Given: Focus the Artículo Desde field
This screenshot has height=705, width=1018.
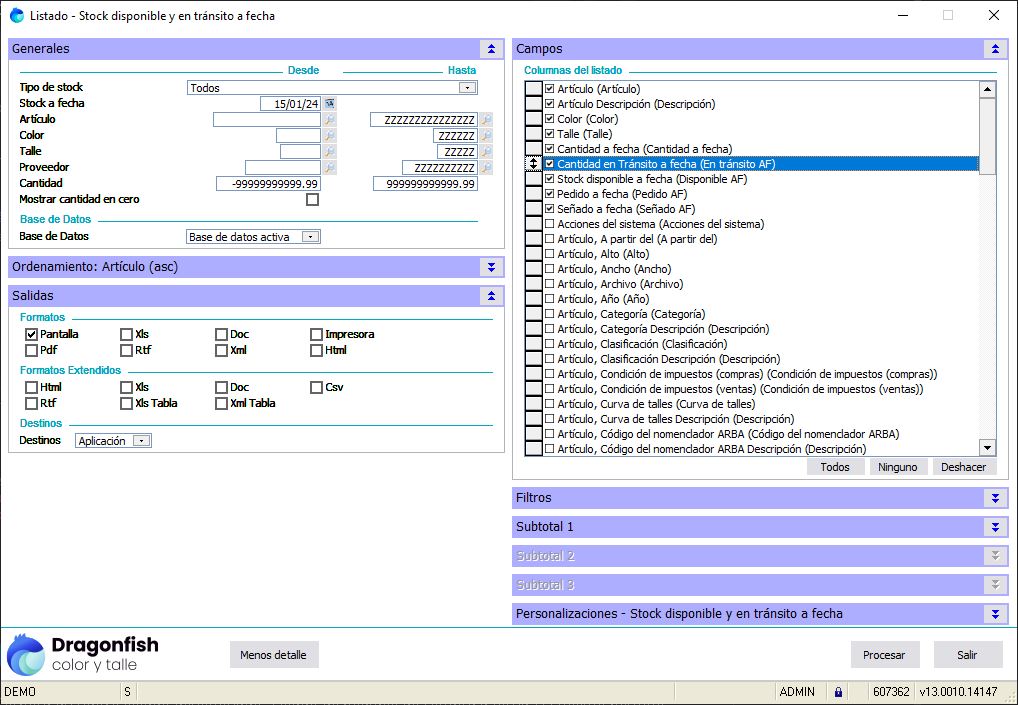Looking at the screenshot, I should (267, 119).
